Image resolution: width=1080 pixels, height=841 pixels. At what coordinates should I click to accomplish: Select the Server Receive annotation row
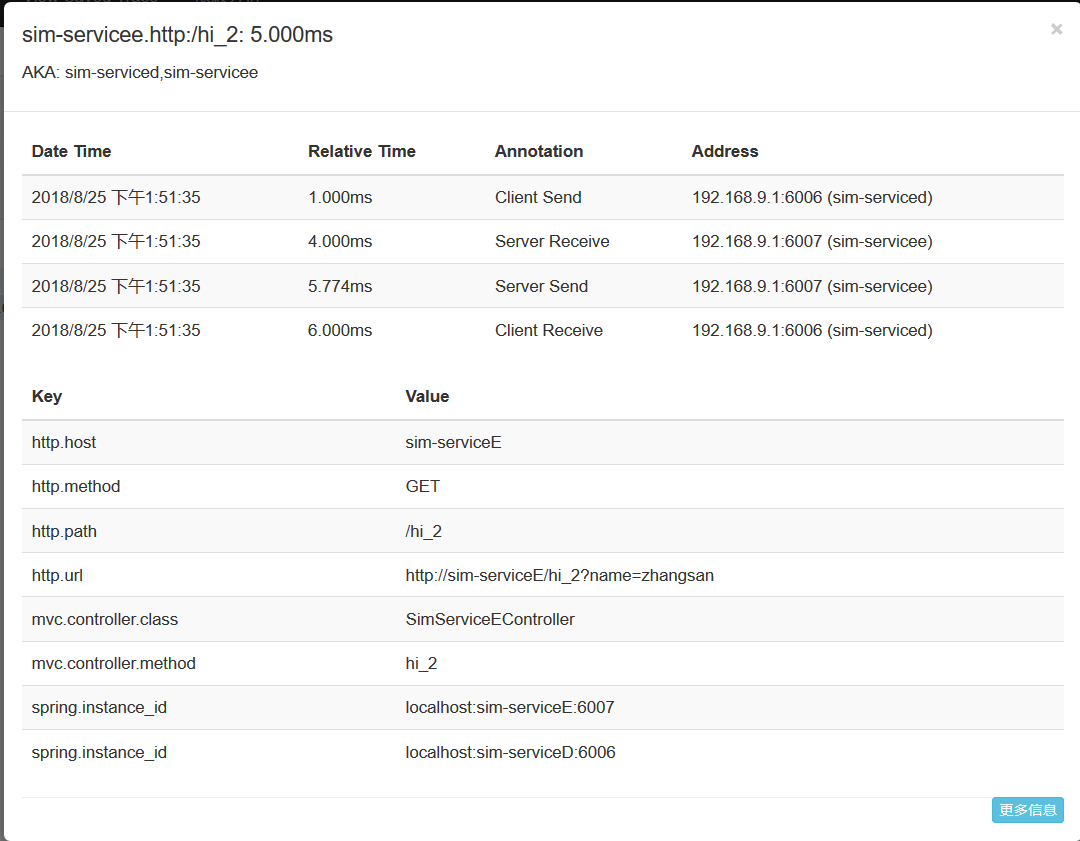coord(552,242)
